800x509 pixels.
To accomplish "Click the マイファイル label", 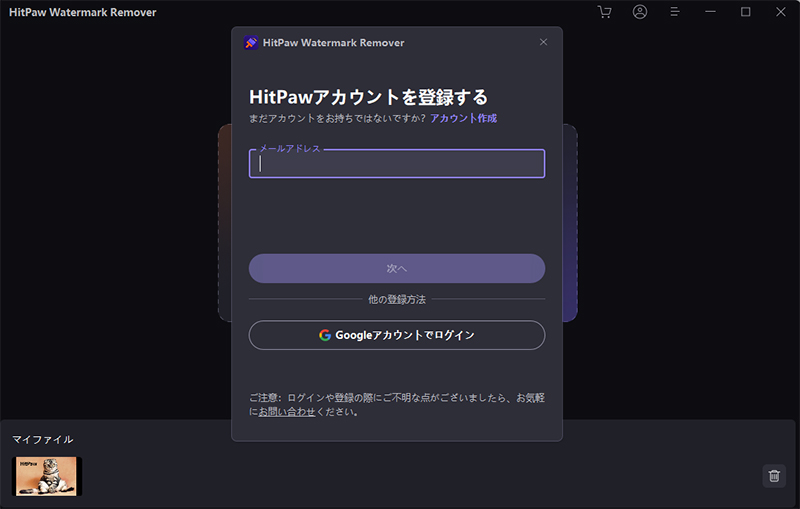I will pyautogui.click(x=43, y=440).
